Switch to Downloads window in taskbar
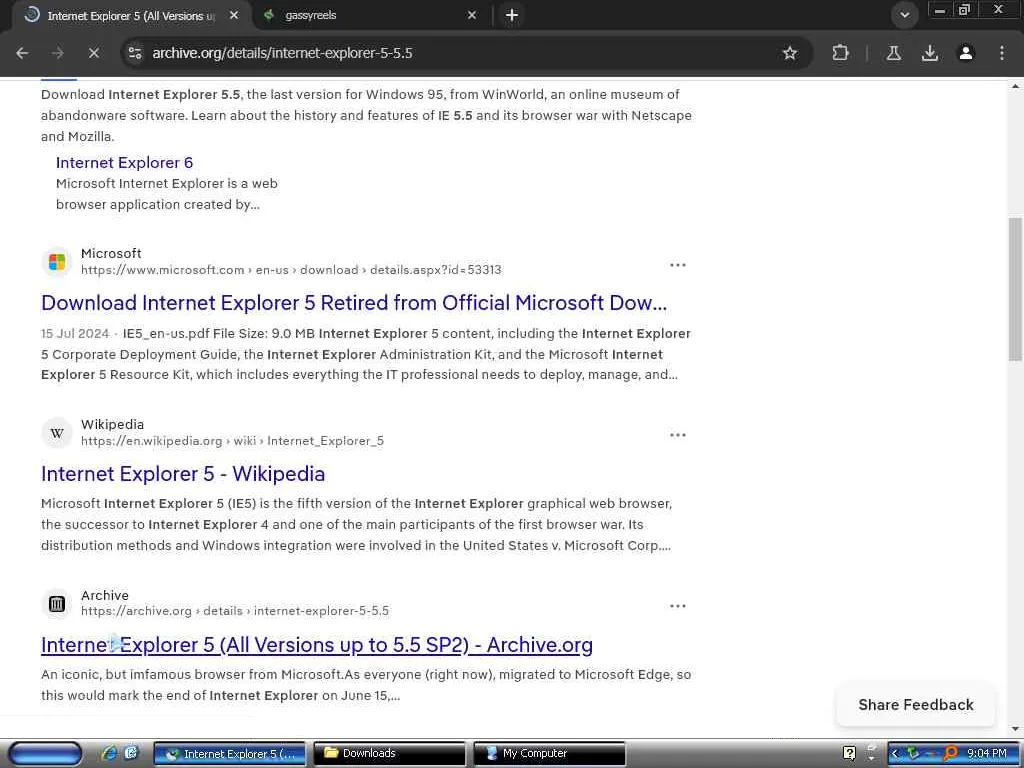The image size is (1024, 768). (x=389, y=754)
